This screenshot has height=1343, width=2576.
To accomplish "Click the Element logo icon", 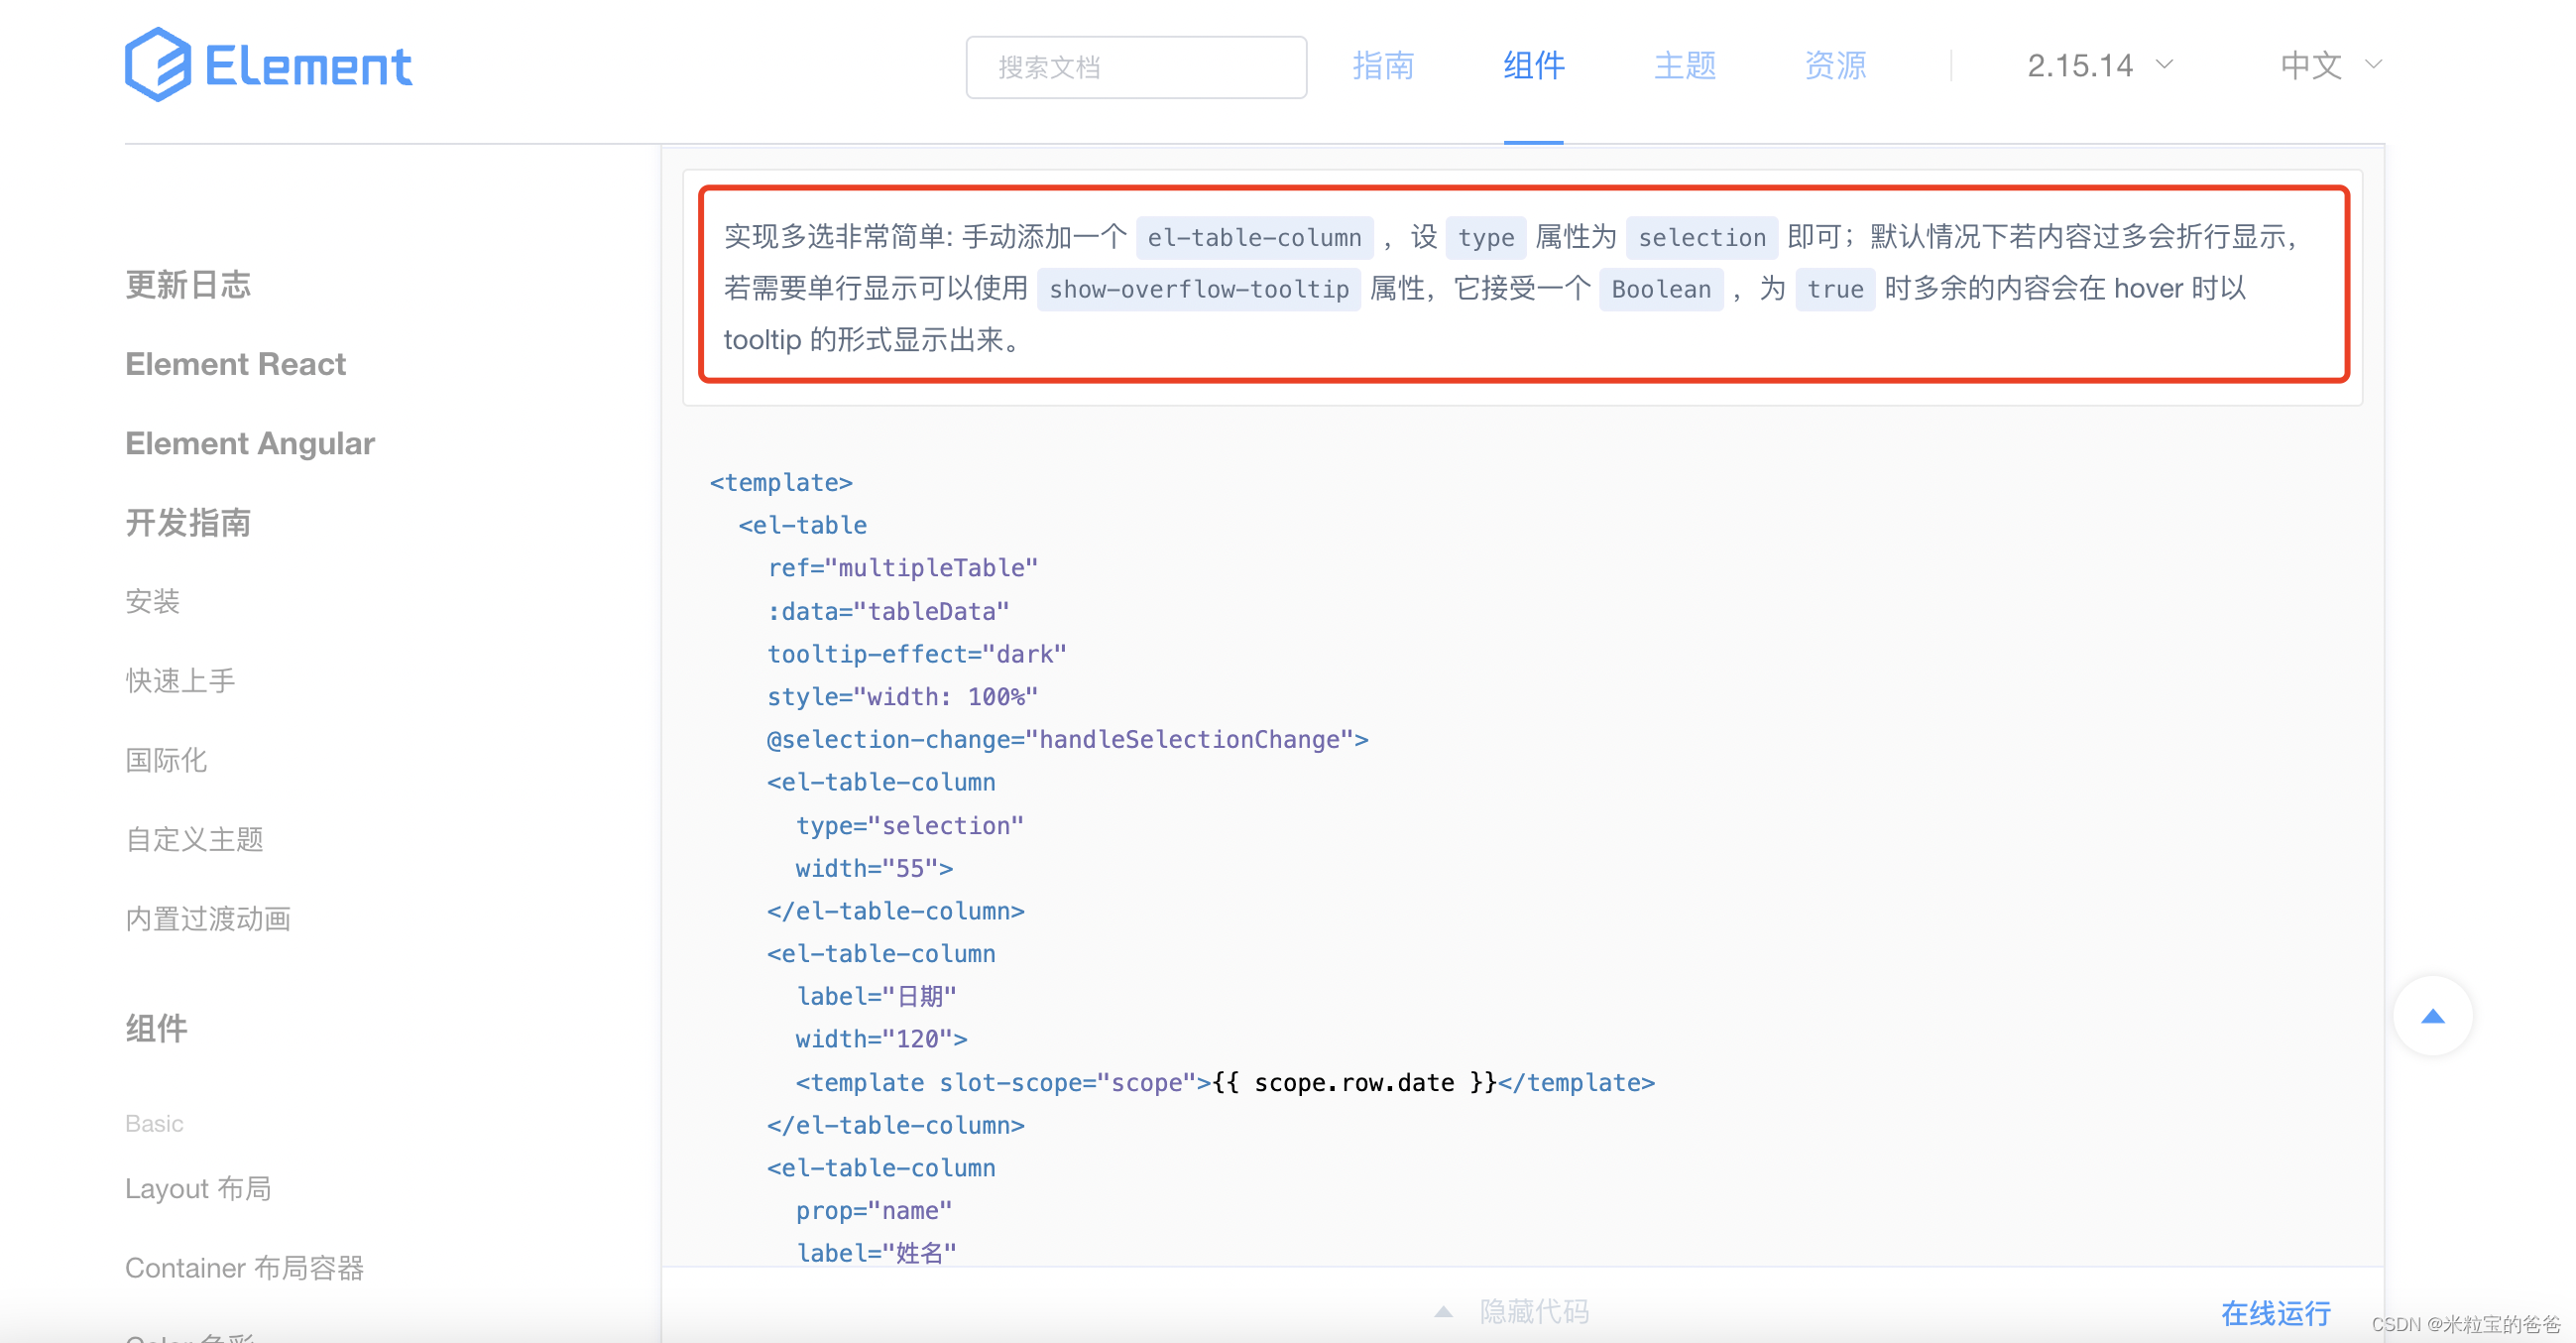I will (x=158, y=65).
